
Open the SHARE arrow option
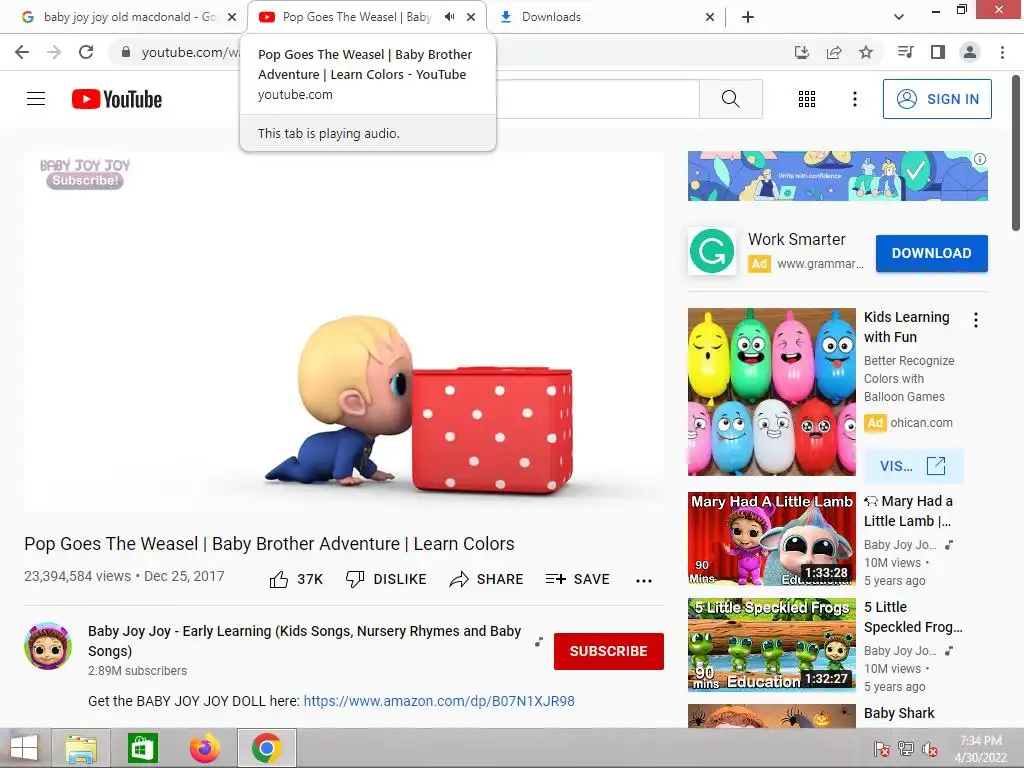(487, 579)
